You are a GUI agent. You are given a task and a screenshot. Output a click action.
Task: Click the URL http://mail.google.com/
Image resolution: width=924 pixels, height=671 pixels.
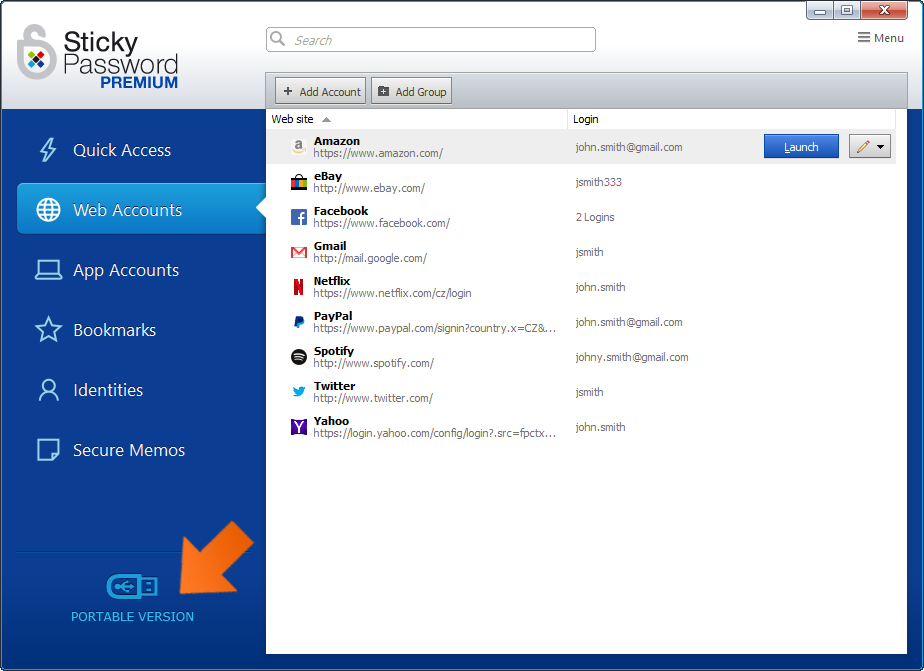[x=370, y=258]
